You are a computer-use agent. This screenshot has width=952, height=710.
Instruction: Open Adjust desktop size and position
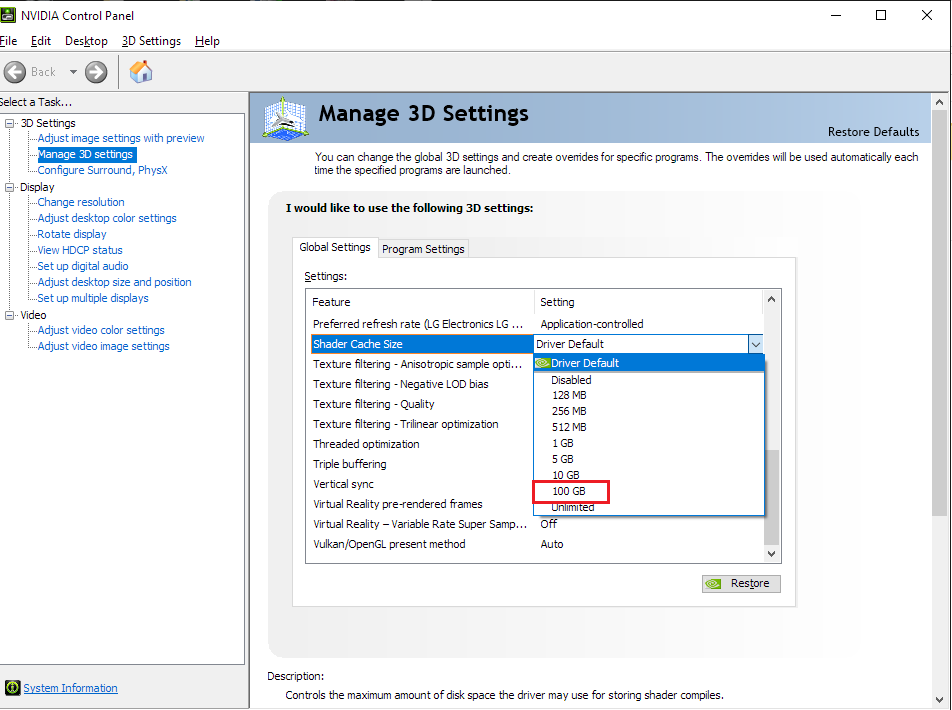tap(114, 282)
